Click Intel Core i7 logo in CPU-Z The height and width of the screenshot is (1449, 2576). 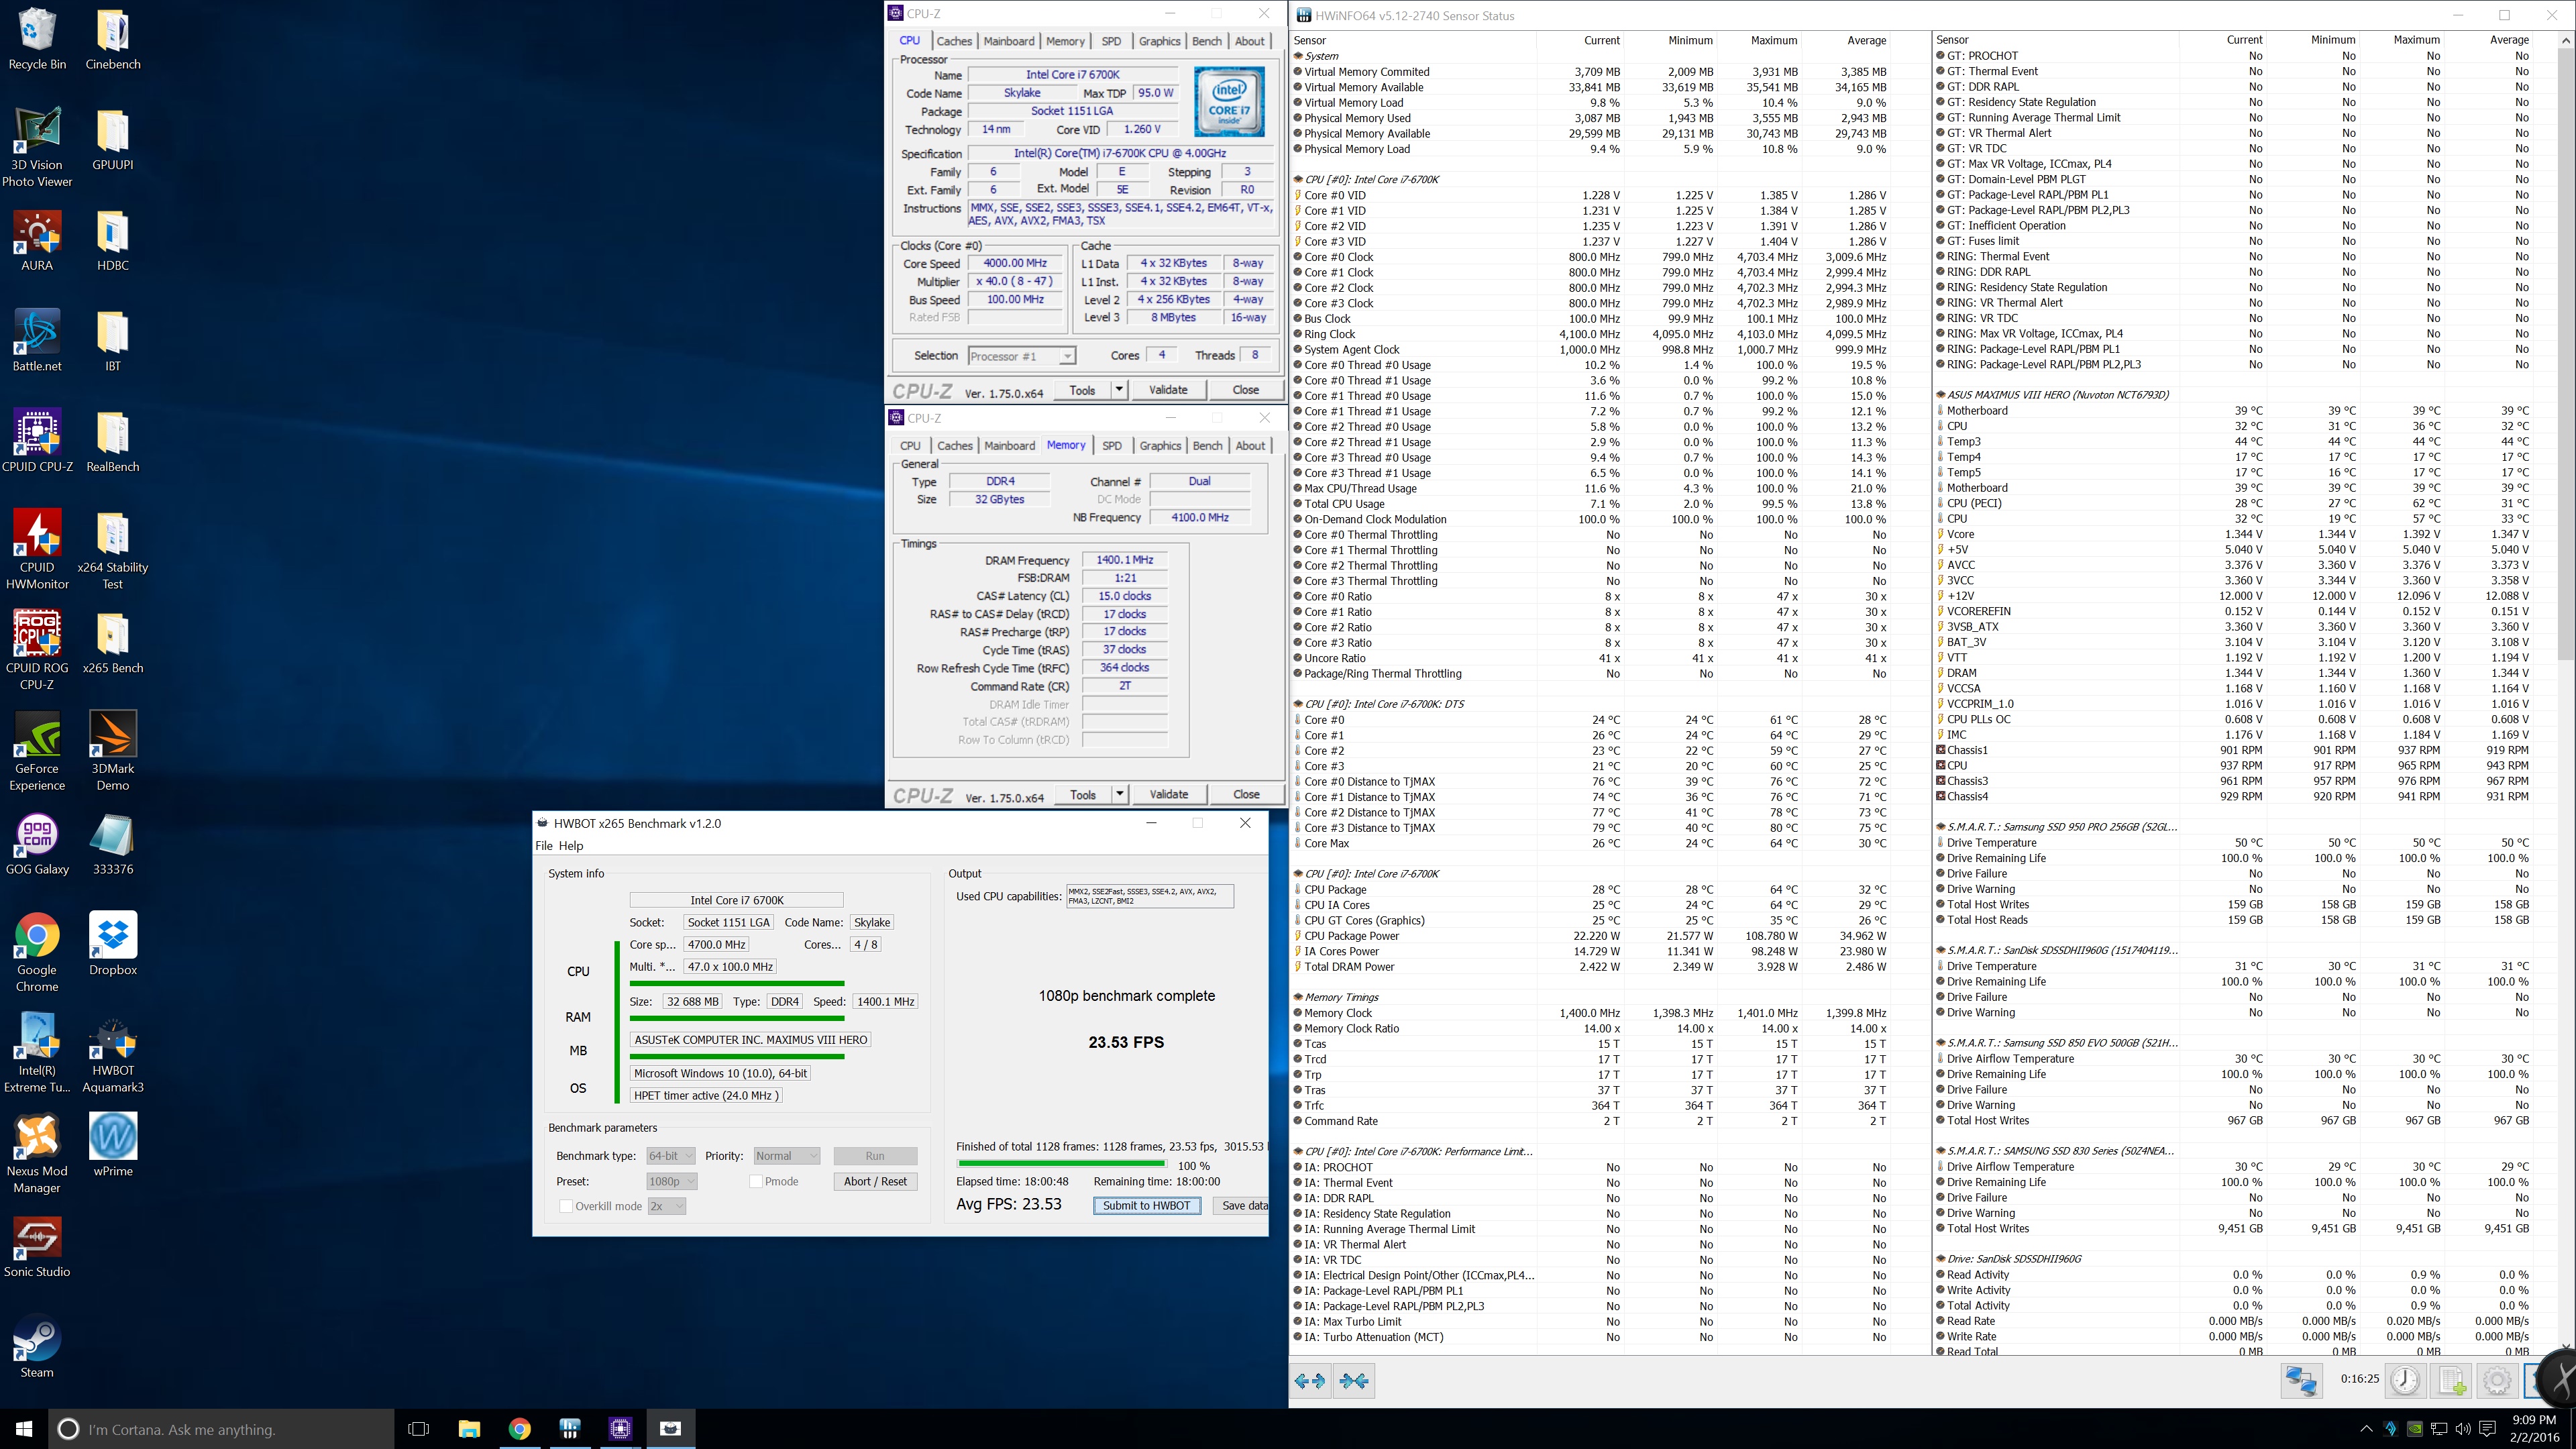[x=1229, y=101]
